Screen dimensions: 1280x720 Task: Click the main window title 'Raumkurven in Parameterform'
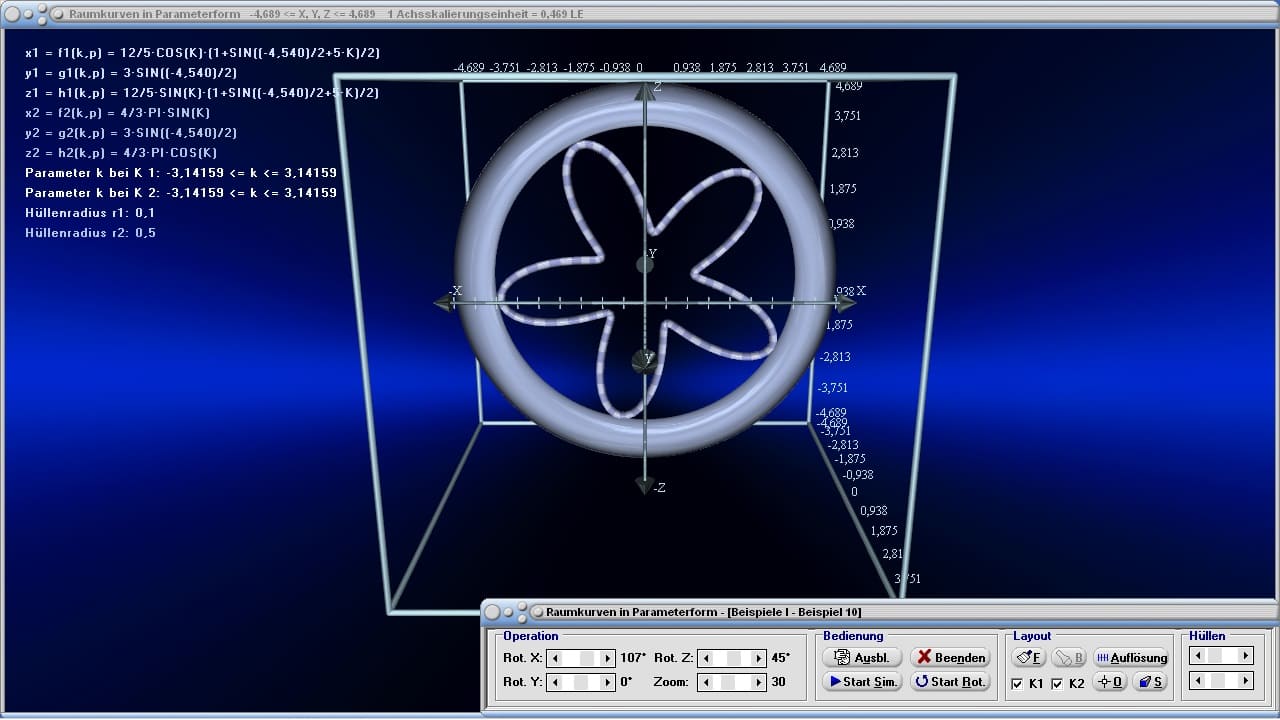(x=155, y=14)
